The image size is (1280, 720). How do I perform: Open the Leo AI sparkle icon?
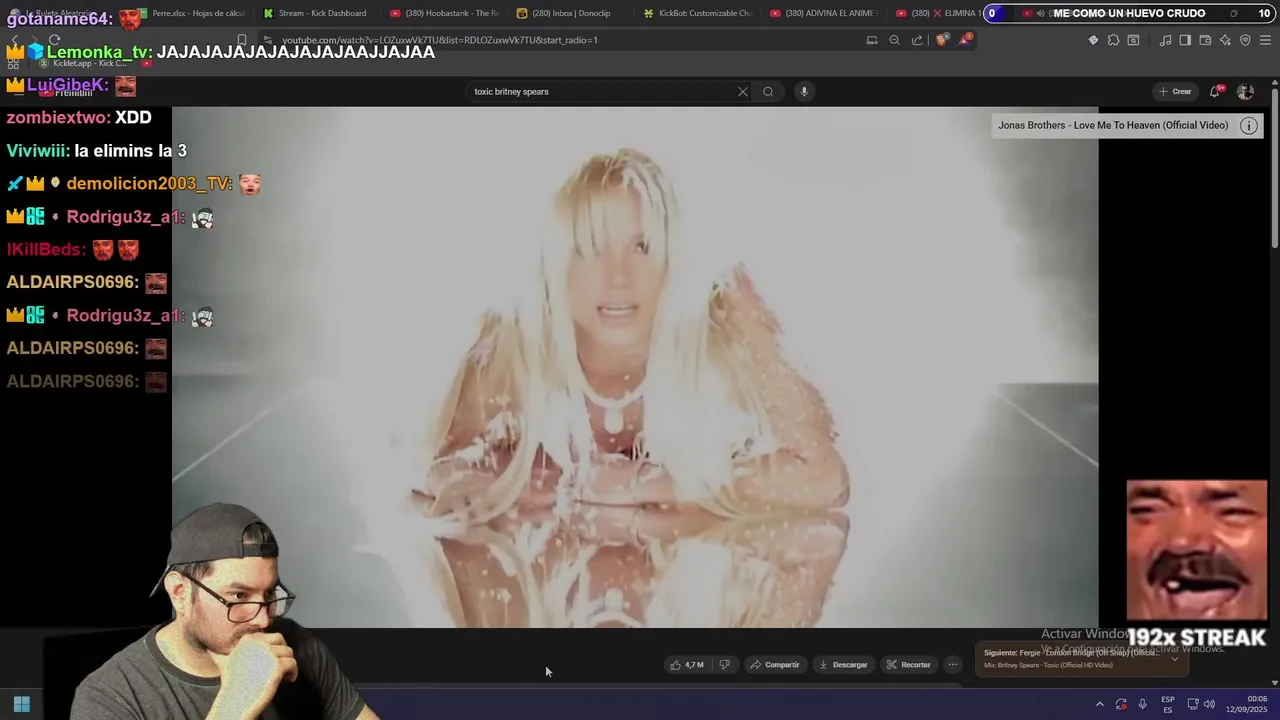point(1225,40)
